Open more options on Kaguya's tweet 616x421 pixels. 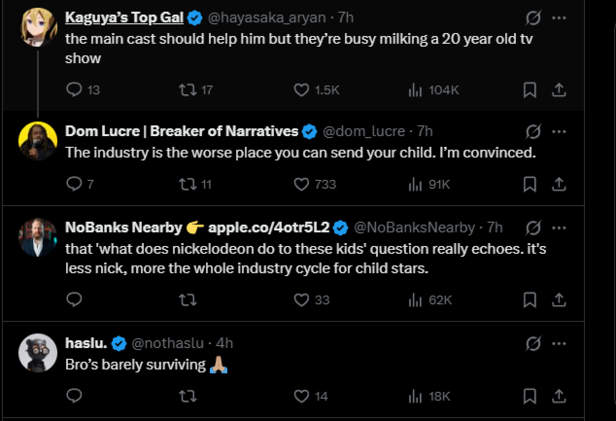point(559,18)
